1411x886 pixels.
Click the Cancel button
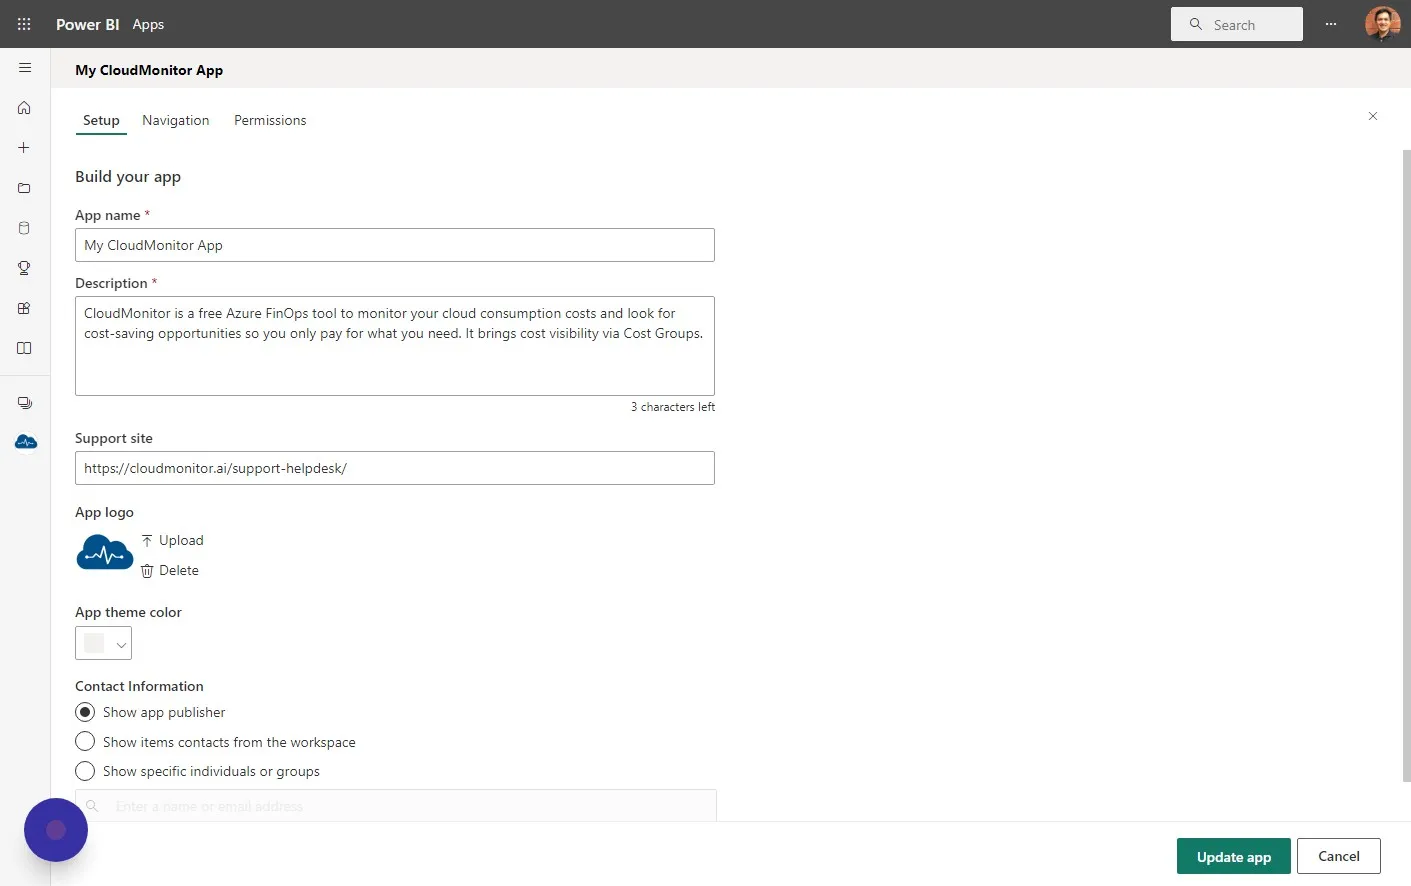[1339, 856]
